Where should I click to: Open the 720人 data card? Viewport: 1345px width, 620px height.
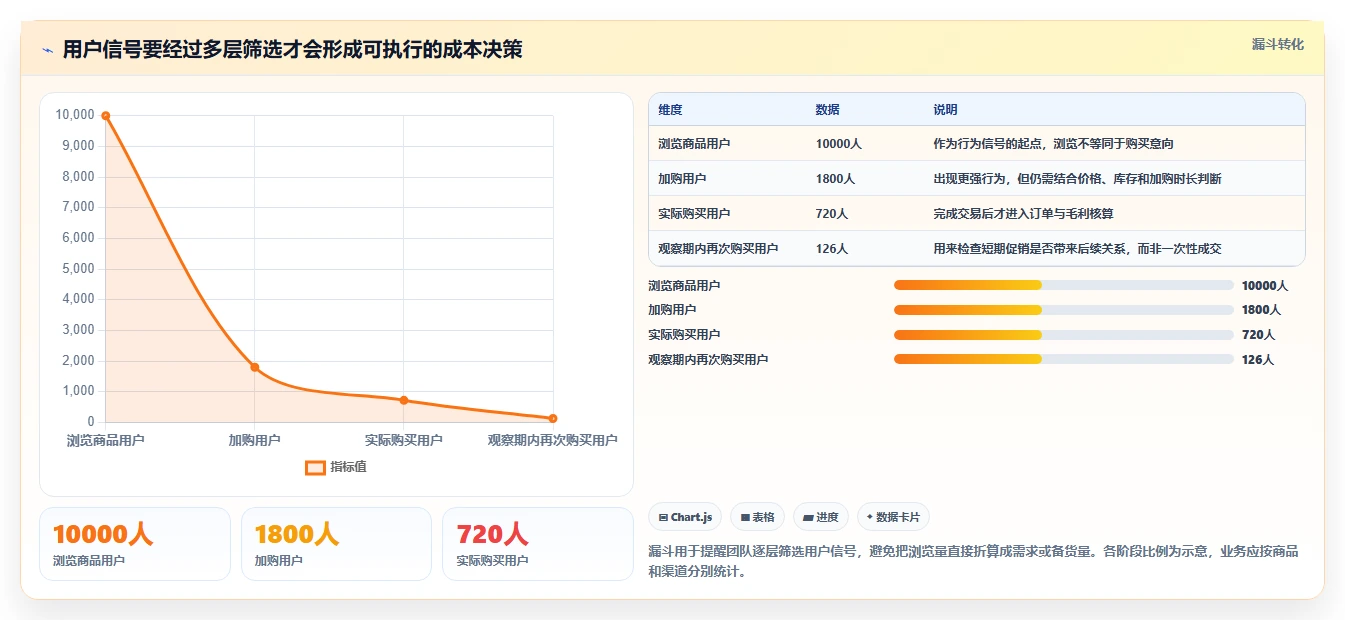point(538,544)
